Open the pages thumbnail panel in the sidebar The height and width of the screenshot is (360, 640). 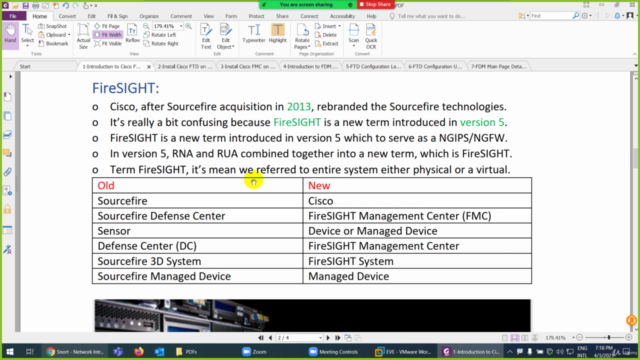point(8,116)
